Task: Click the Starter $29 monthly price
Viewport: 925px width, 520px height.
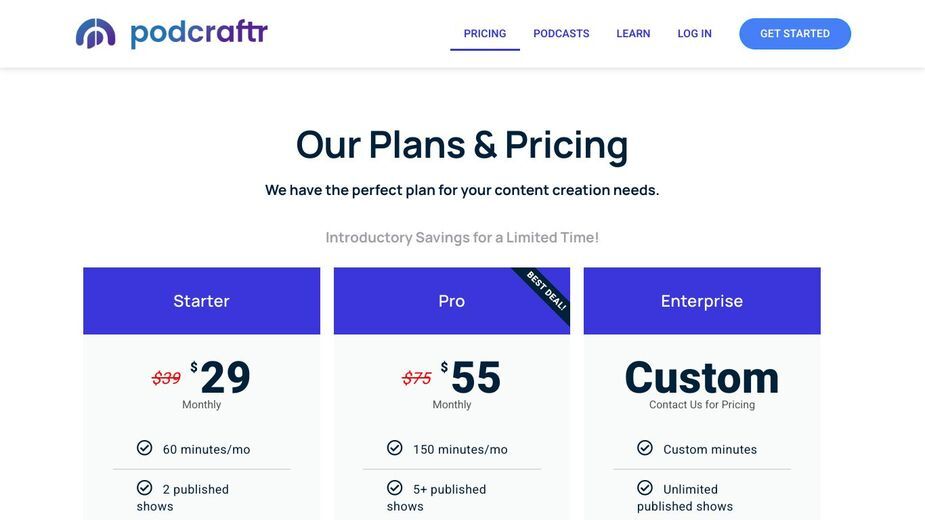Action: 221,377
